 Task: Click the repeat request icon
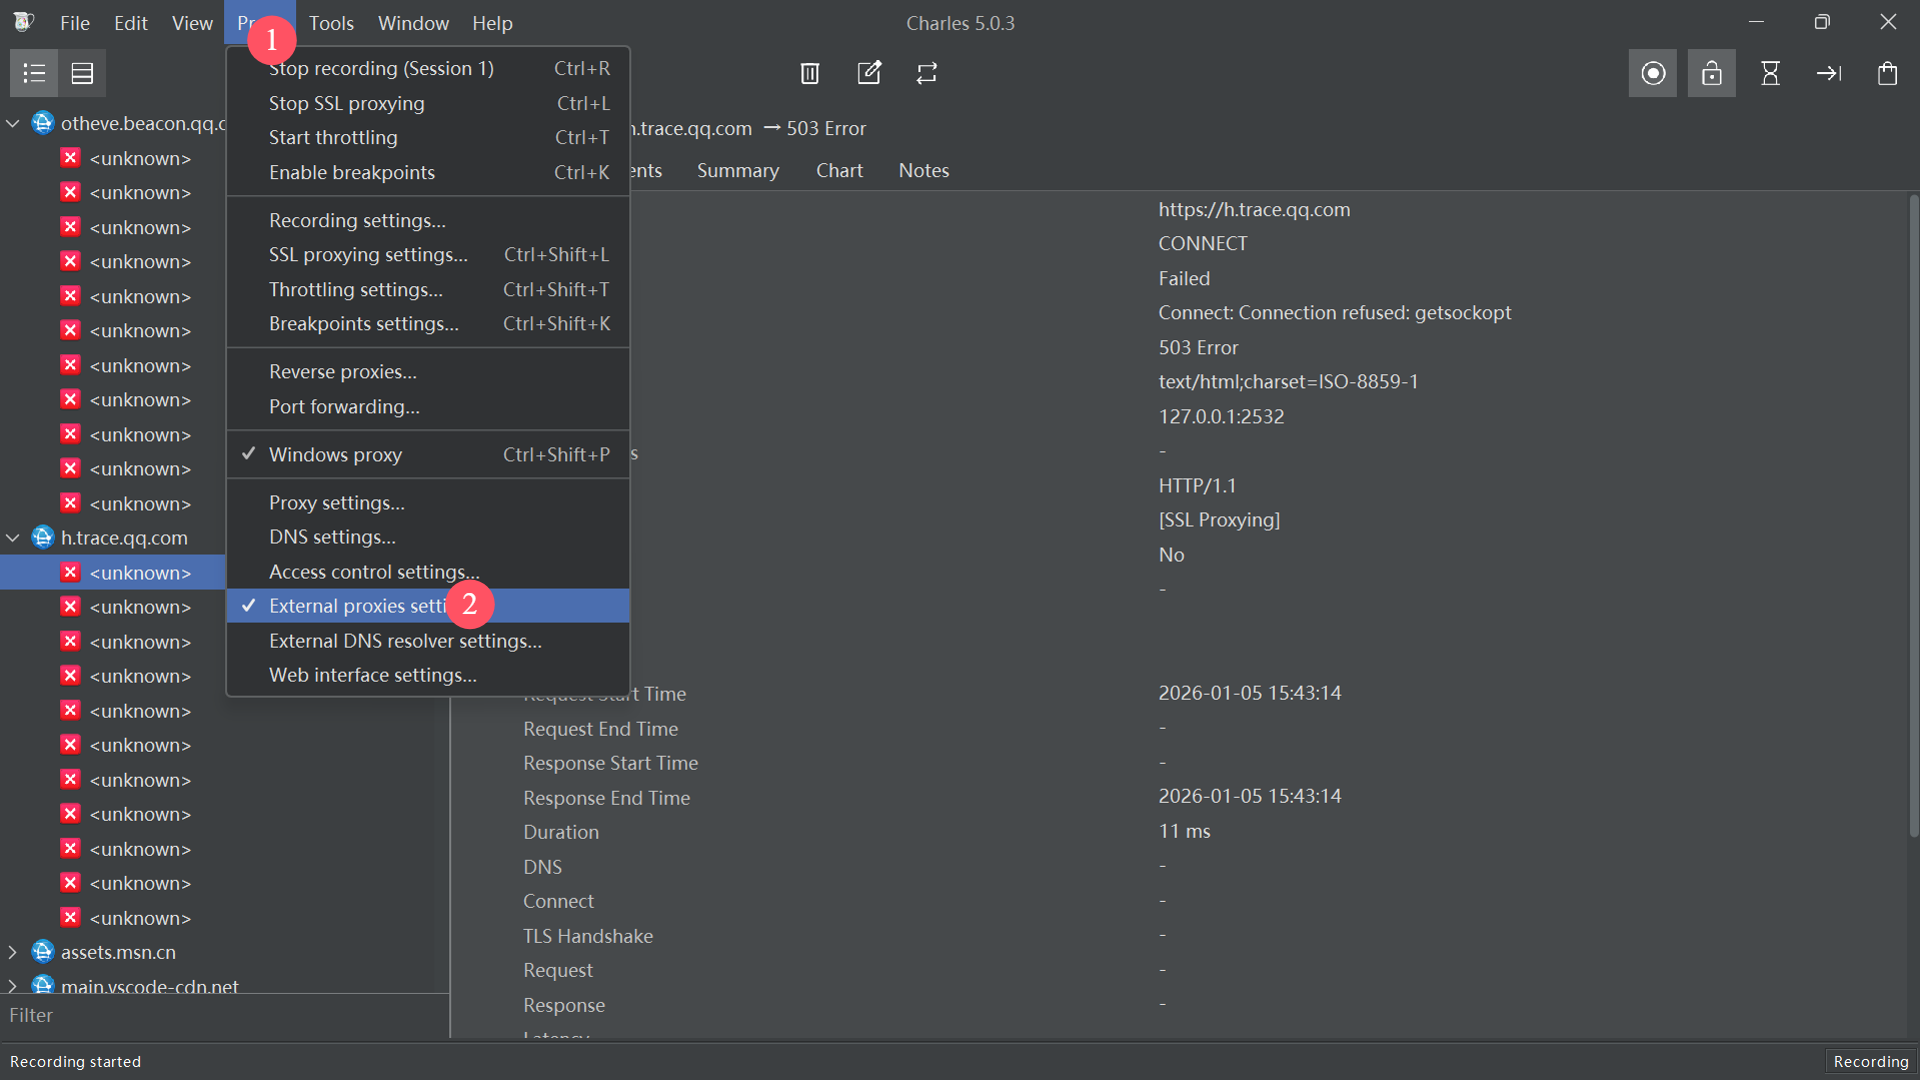[927, 73]
